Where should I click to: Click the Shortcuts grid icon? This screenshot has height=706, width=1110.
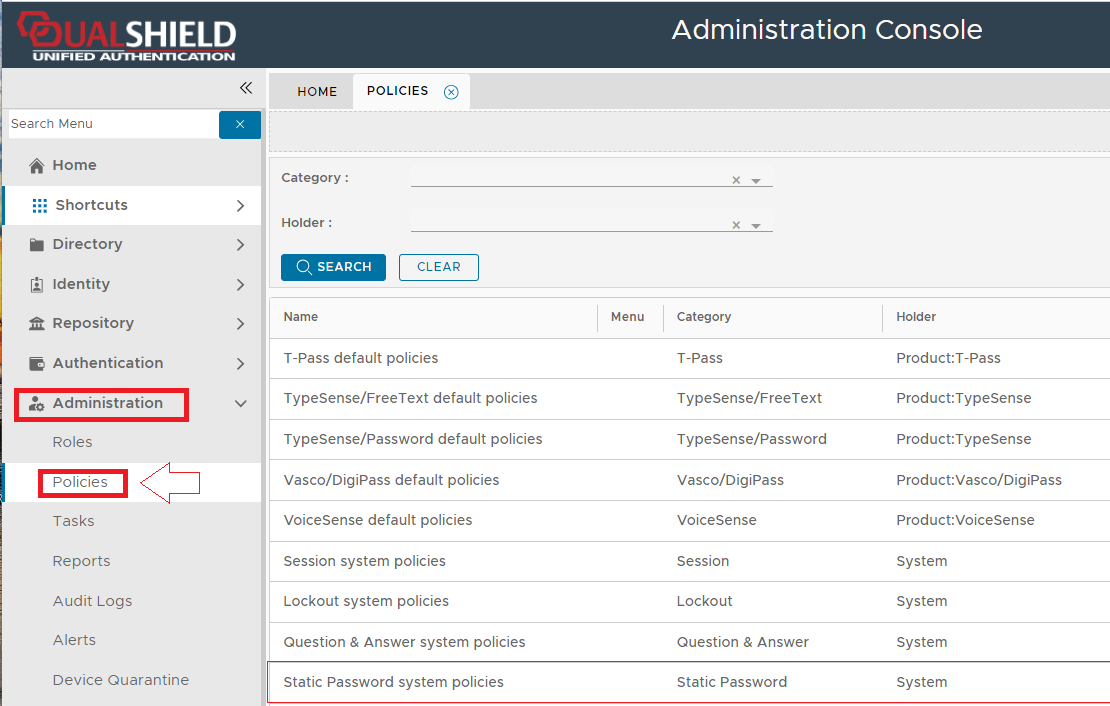[40, 205]
